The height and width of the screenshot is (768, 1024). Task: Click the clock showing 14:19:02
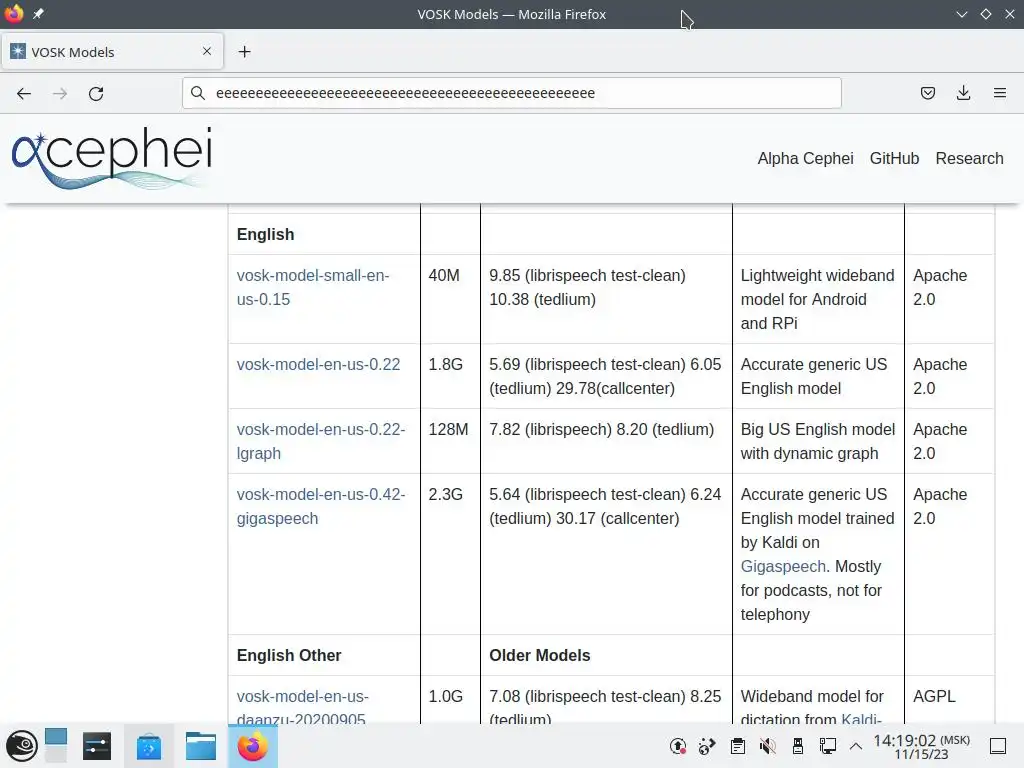921,746
